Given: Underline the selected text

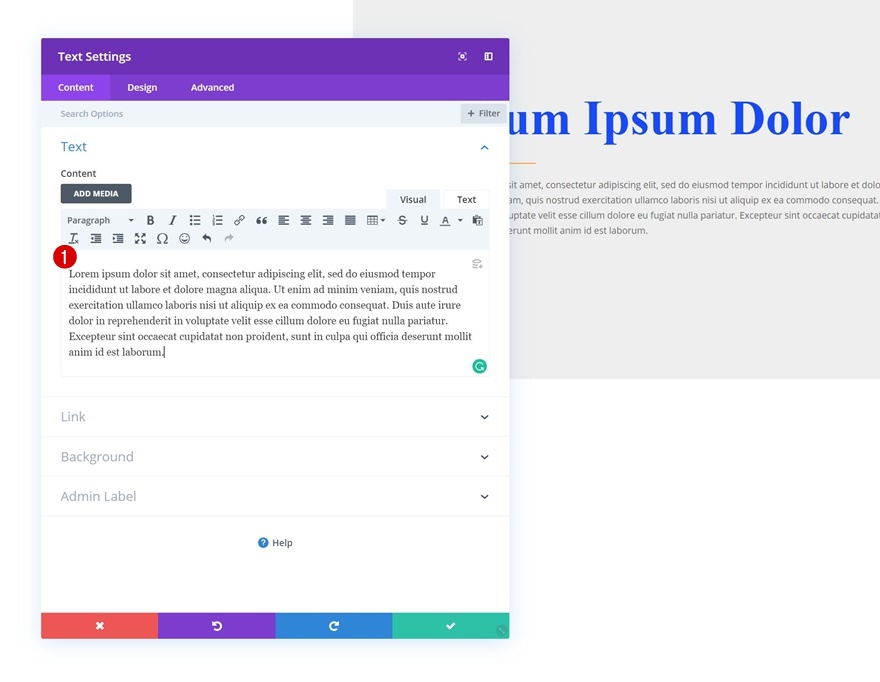Looking at the screenshot, I should (x=424, y=220).
